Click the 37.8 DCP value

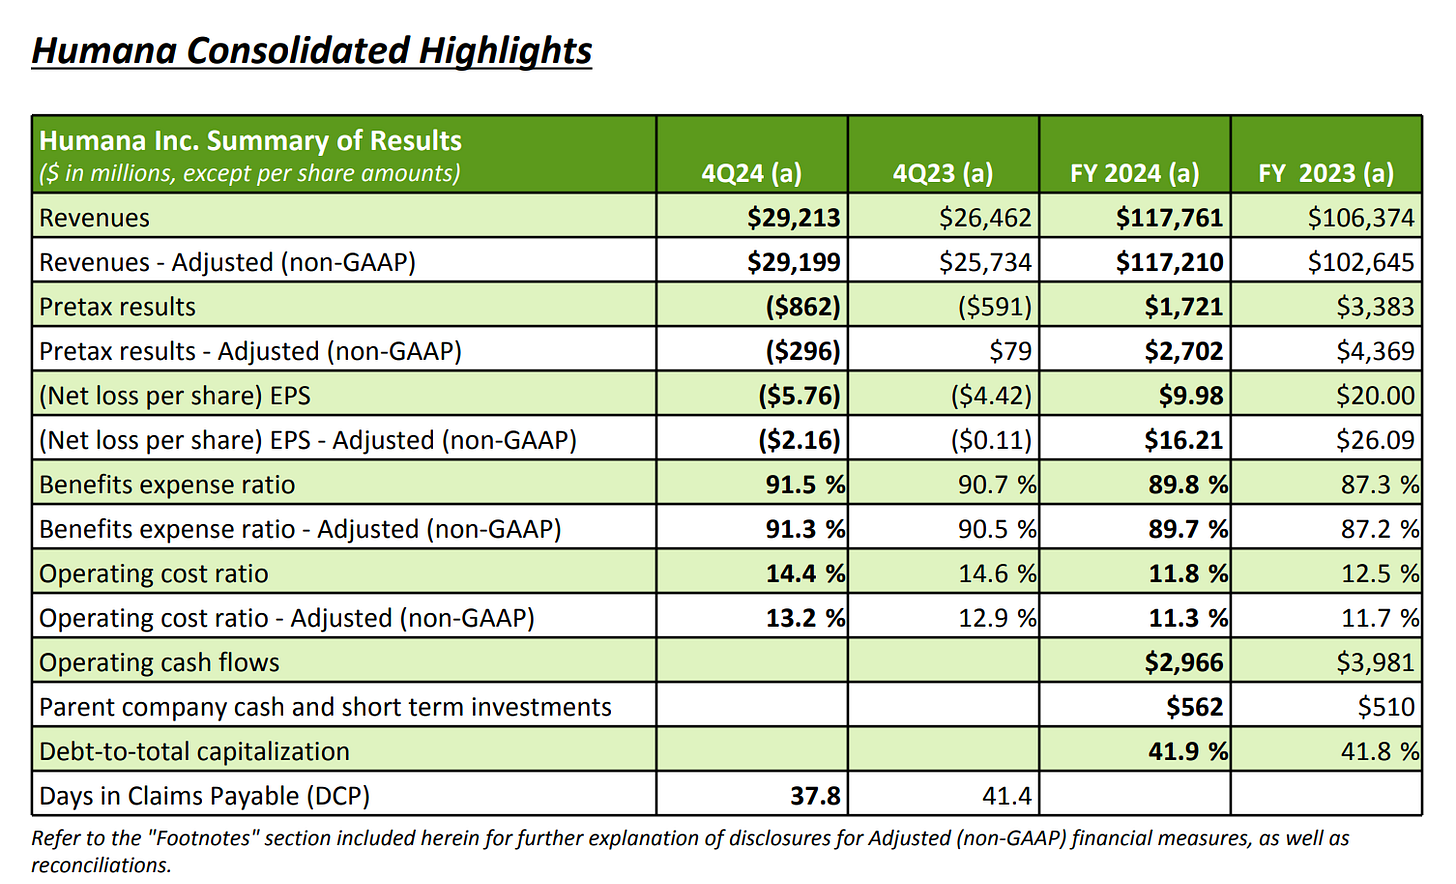click(x=816, y=796)
